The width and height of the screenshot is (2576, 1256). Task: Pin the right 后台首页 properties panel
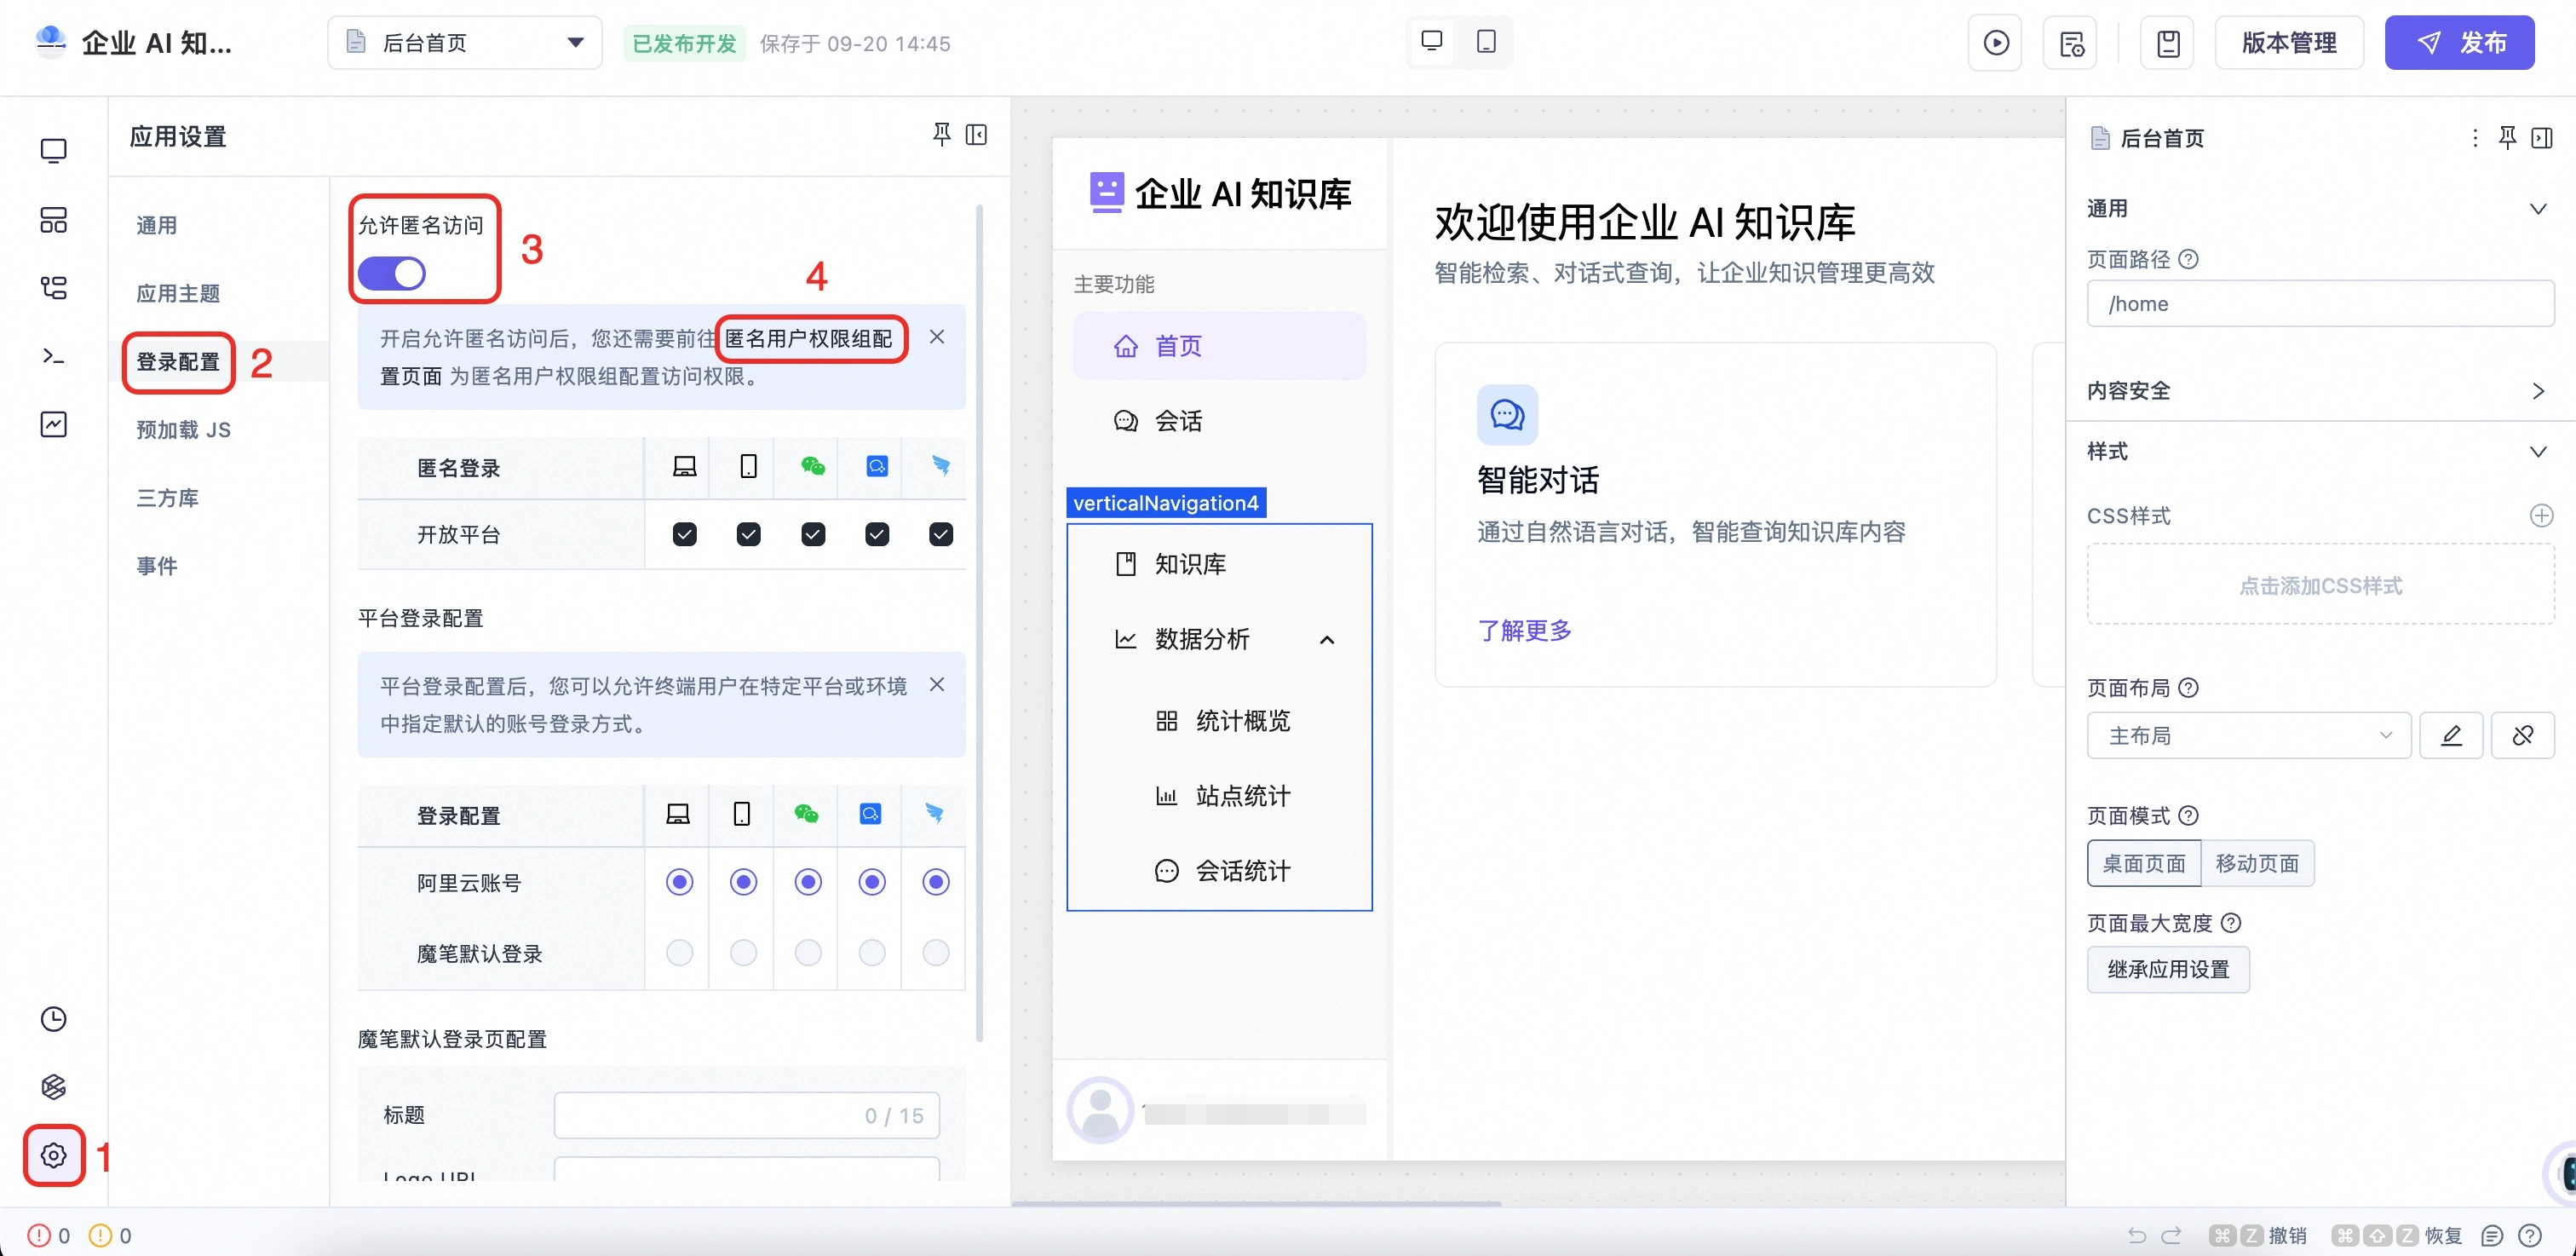(2507, 138)
